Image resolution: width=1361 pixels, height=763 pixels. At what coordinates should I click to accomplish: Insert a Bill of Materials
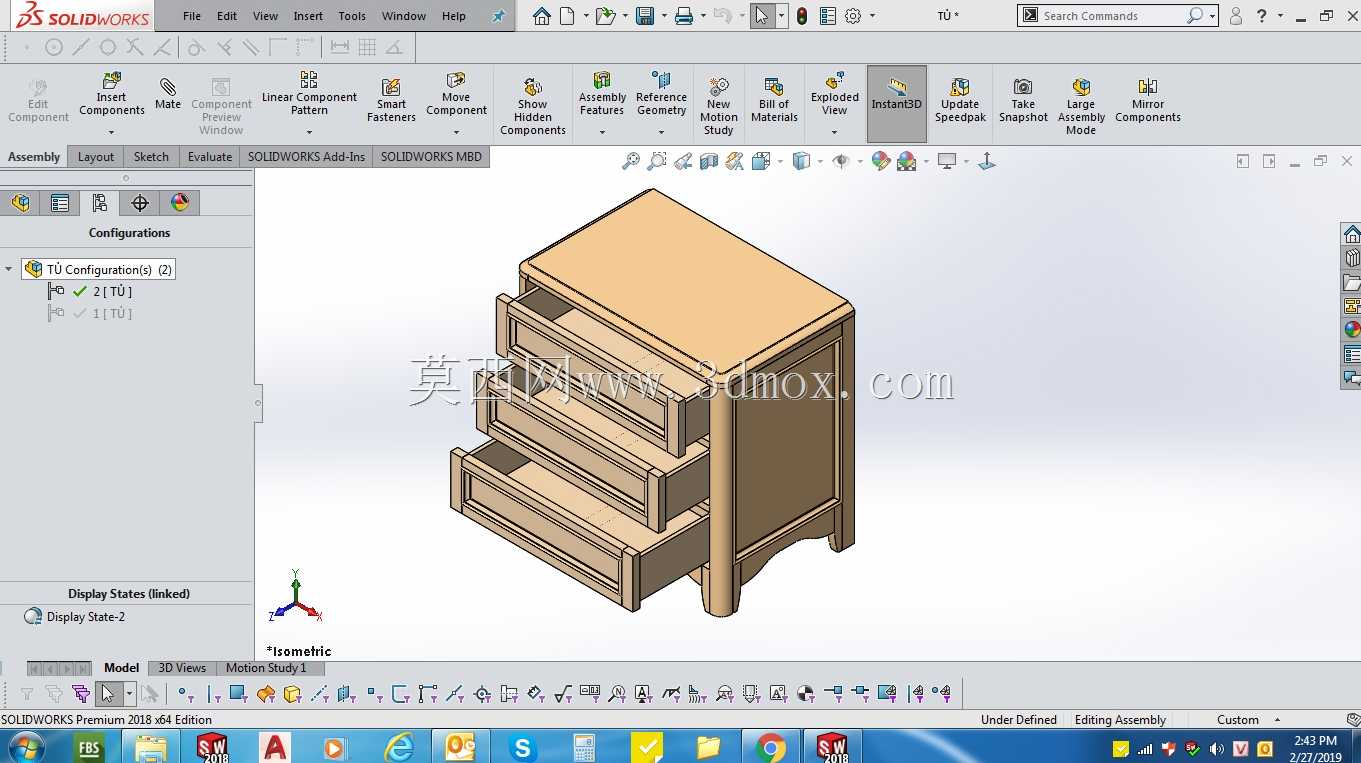coord(774,100)
